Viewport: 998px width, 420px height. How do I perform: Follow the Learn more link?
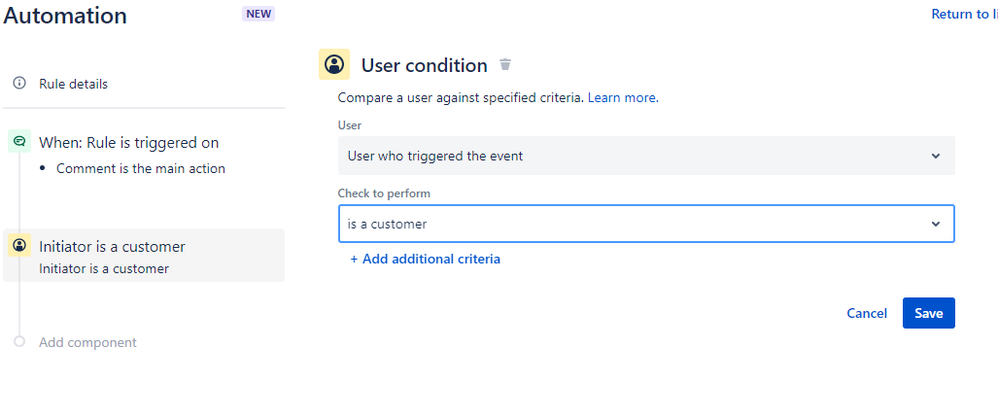click(622, 98)
